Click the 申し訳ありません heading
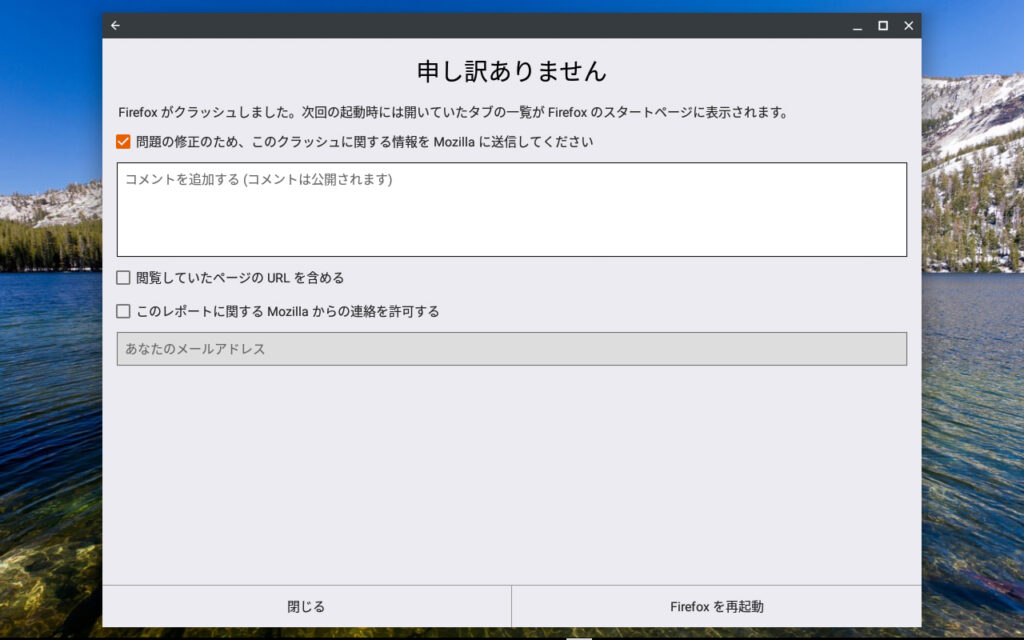Viewport: 1024px width, 640px height. pos(512,71)
